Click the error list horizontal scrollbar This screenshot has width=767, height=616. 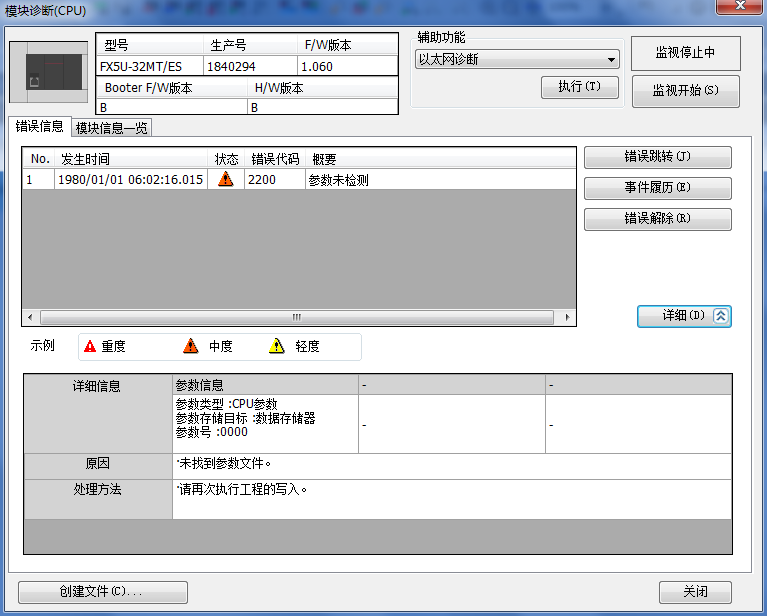297,317
